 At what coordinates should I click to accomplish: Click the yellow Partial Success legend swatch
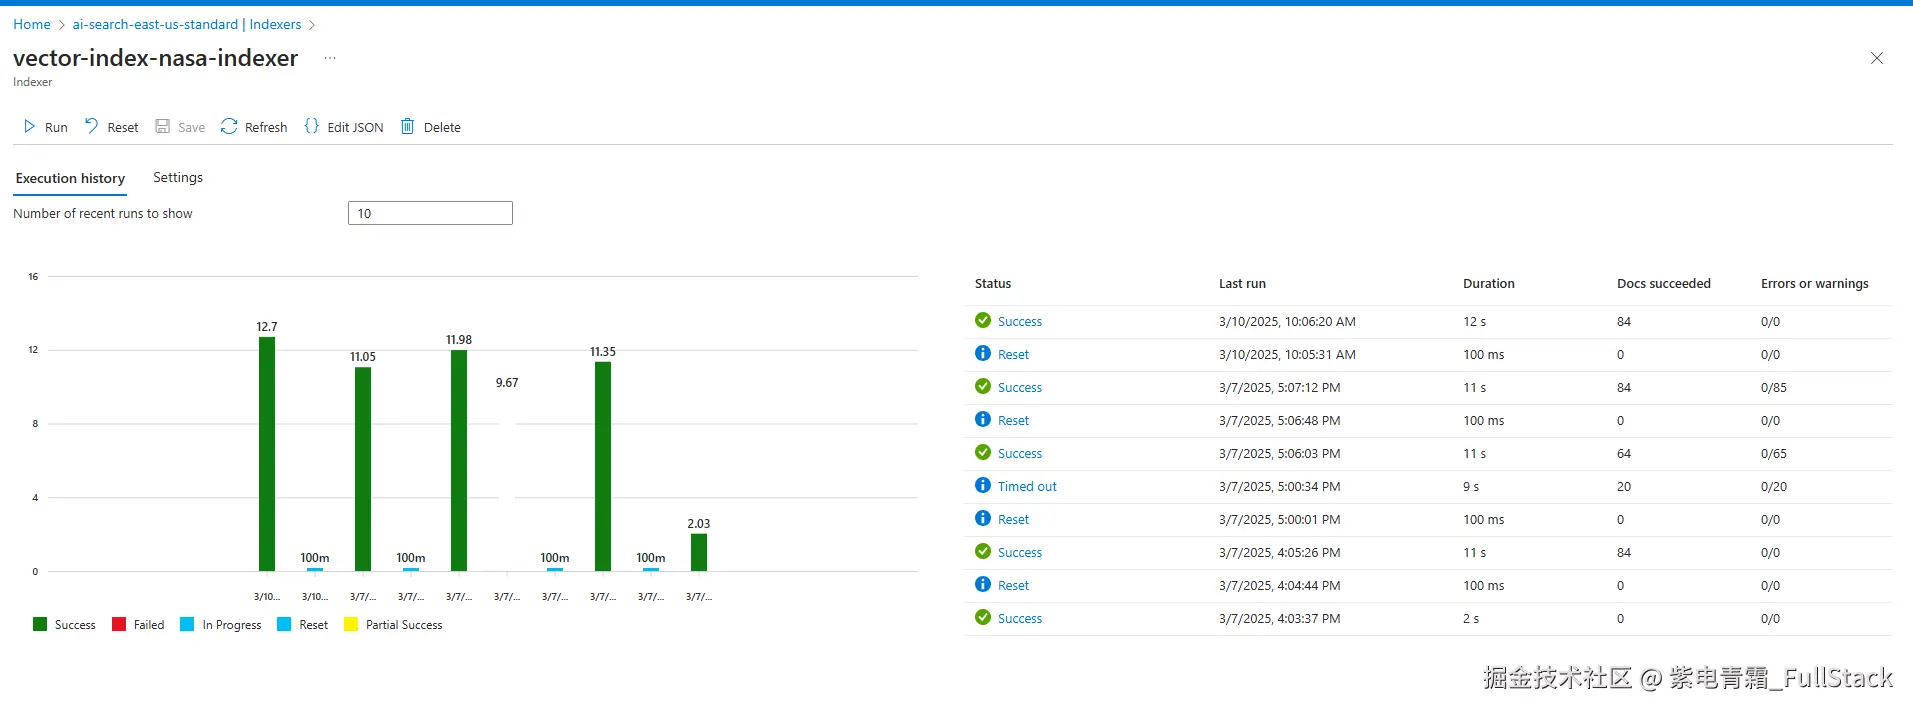coord(351,624)
